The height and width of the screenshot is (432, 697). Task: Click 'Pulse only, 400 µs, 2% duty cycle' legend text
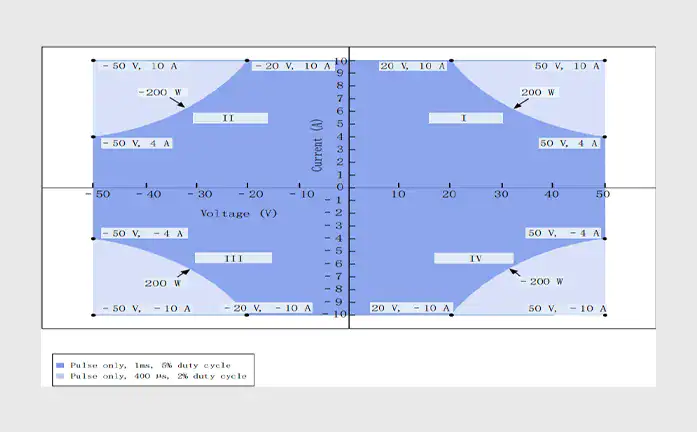158,376
